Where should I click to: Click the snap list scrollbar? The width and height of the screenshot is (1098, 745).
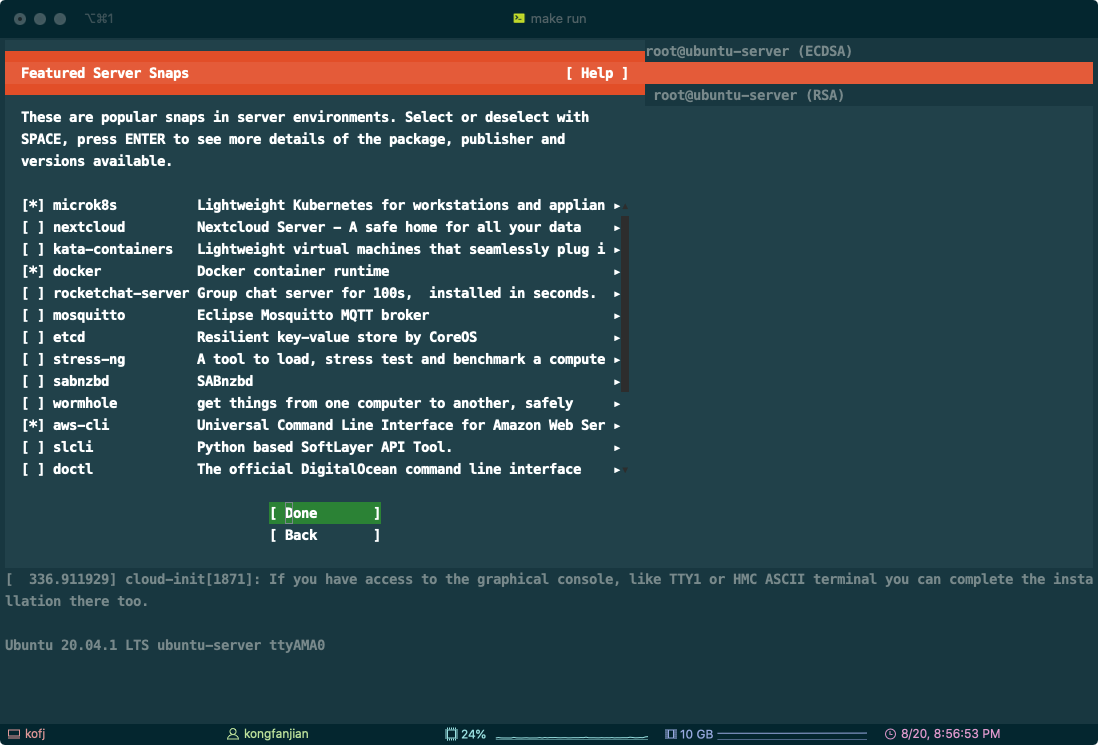626,300
